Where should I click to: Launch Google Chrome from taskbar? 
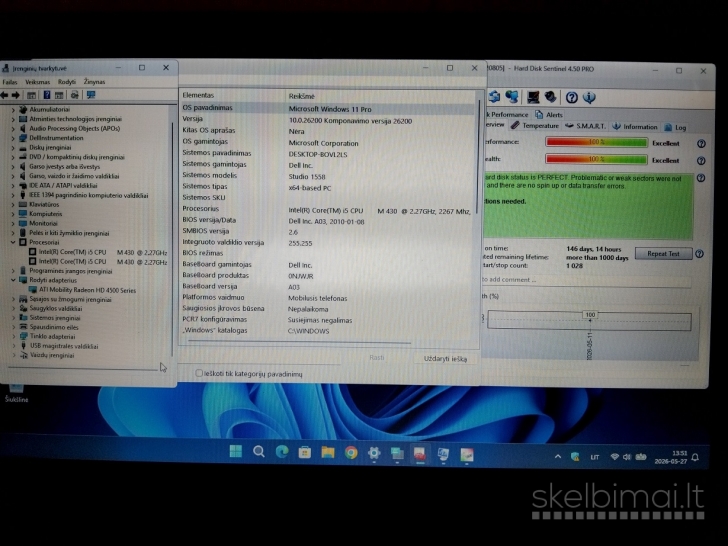tap(351, 453)
